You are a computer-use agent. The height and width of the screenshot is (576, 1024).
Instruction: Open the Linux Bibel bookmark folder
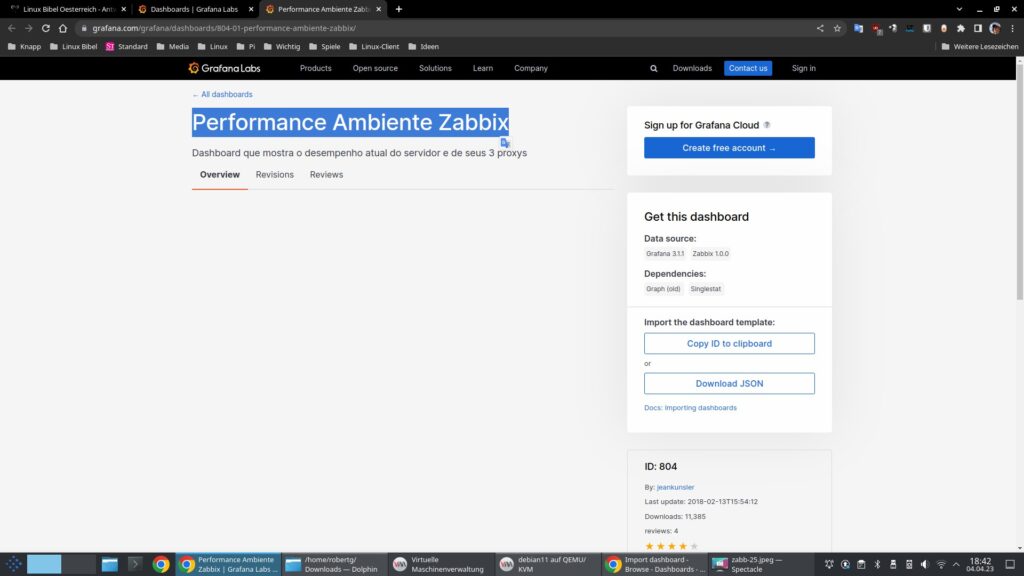[x=73, y=46]
